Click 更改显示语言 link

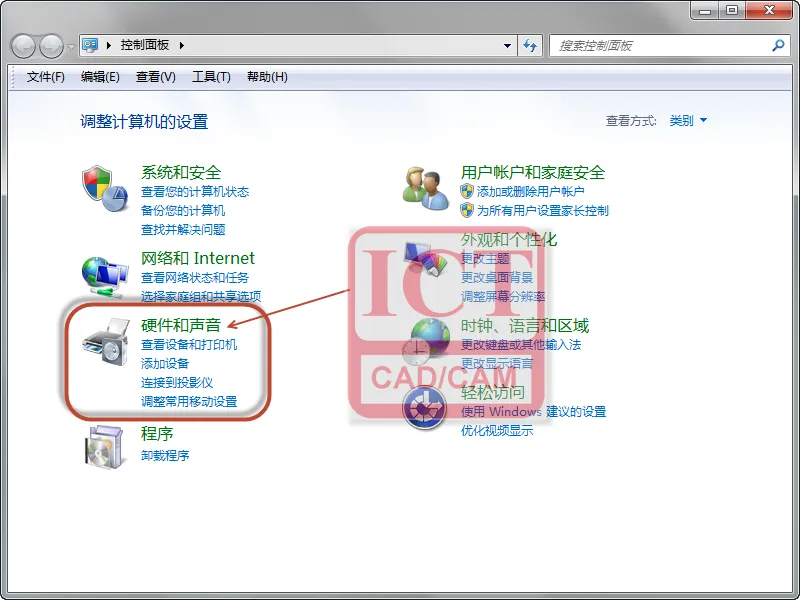(x=497, y=364)
